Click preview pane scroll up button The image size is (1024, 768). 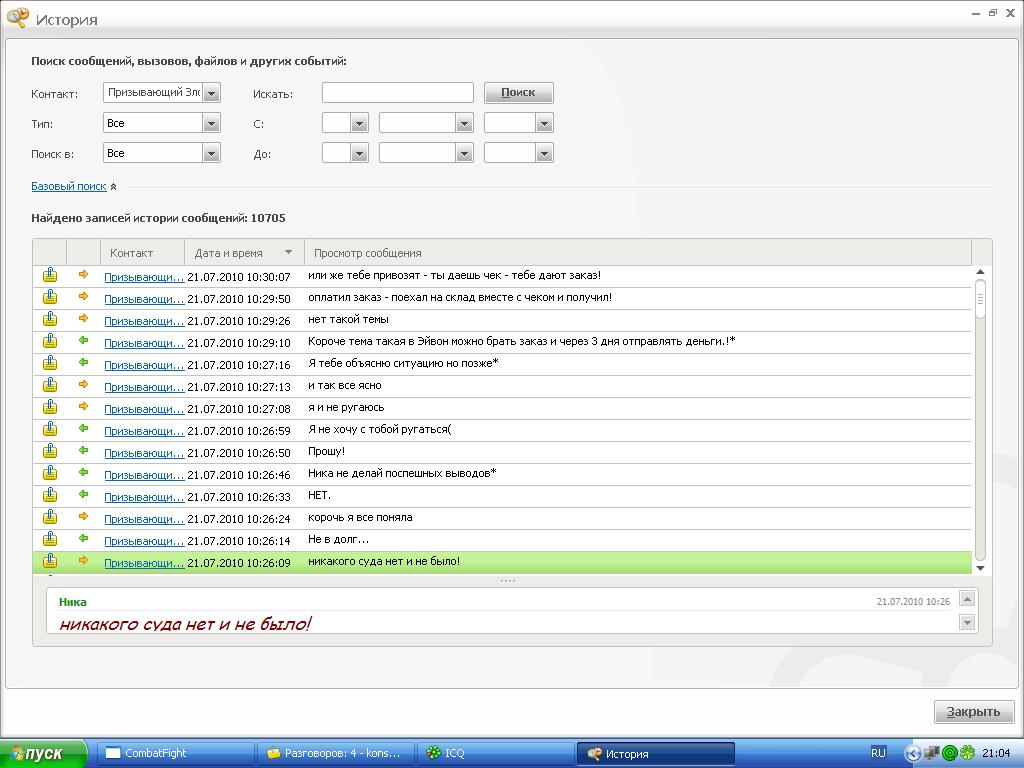point(968,598)
